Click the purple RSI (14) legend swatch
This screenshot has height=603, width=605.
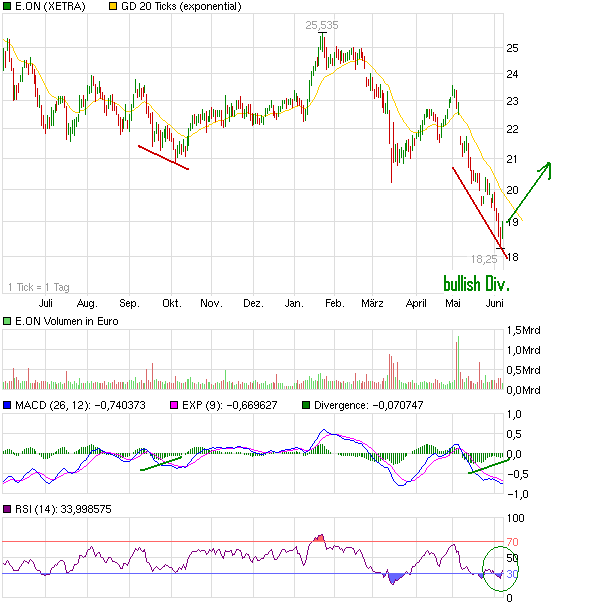[x=7, y=509]
